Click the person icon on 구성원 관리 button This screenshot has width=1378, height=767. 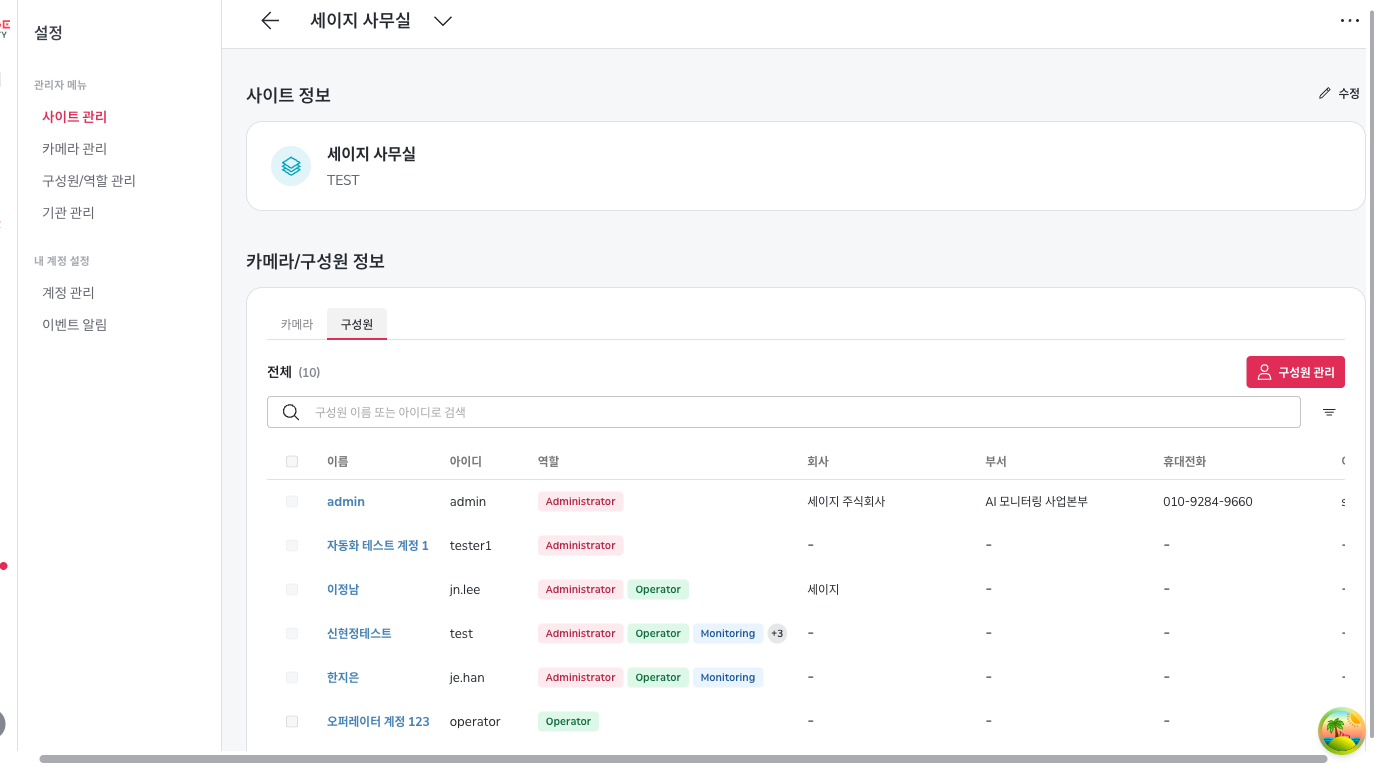[x=1265, y=372]
